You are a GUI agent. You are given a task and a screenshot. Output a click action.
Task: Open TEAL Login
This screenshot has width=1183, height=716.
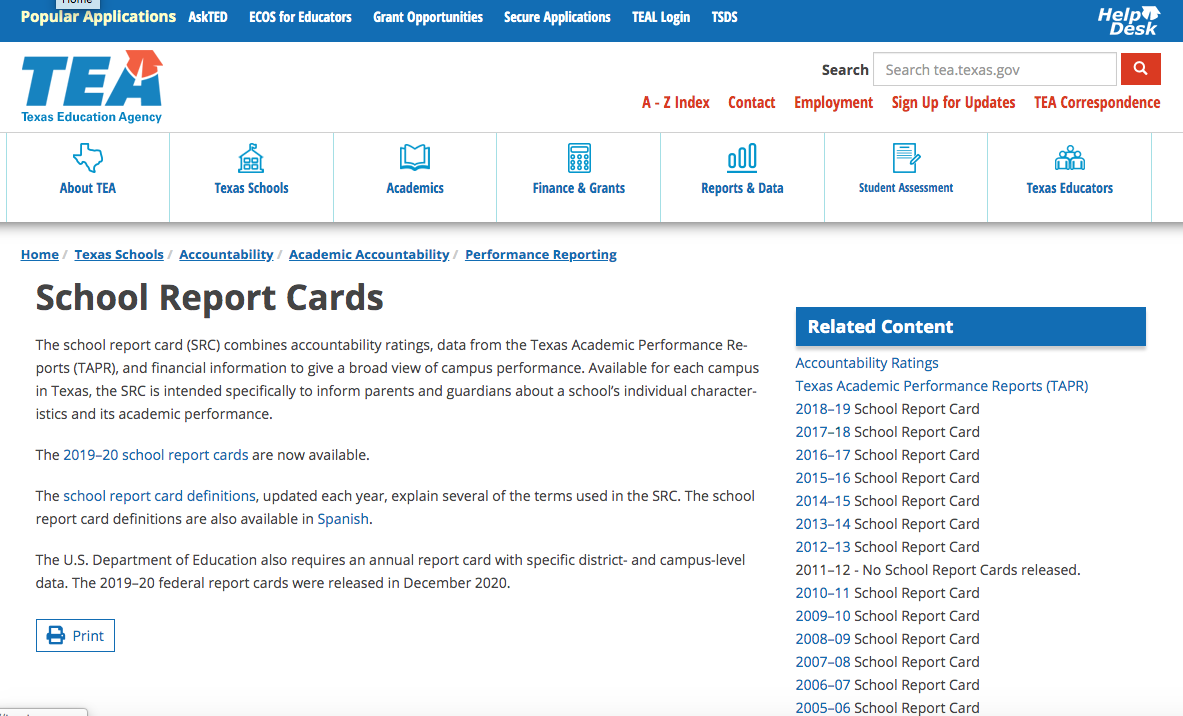click(x=661, y=17)
